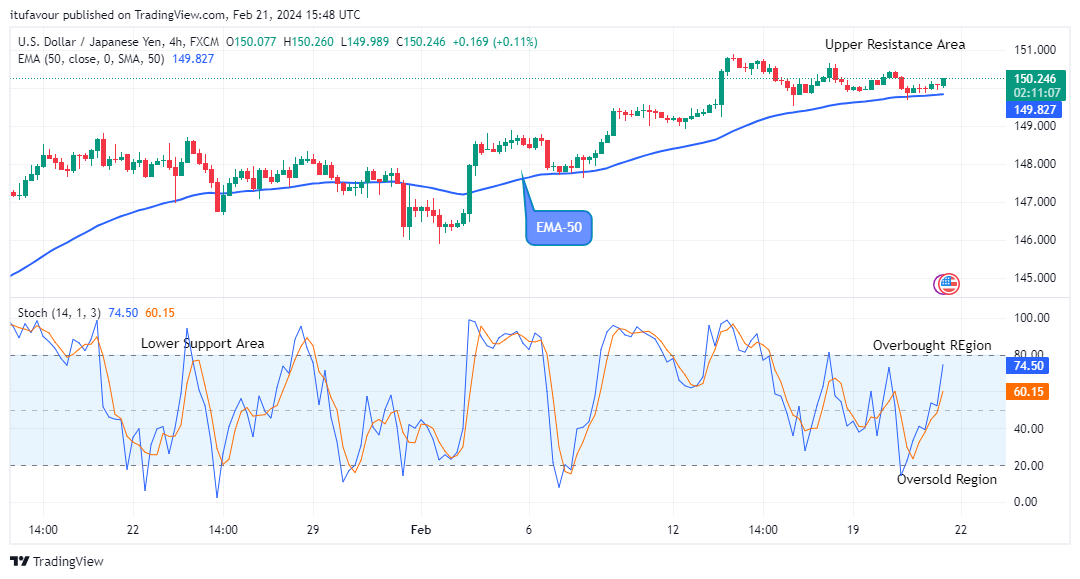This screenshot has width=1080, height=579.
Task: Click the Oversold Region annotation
Action: [x=946, y=479]
